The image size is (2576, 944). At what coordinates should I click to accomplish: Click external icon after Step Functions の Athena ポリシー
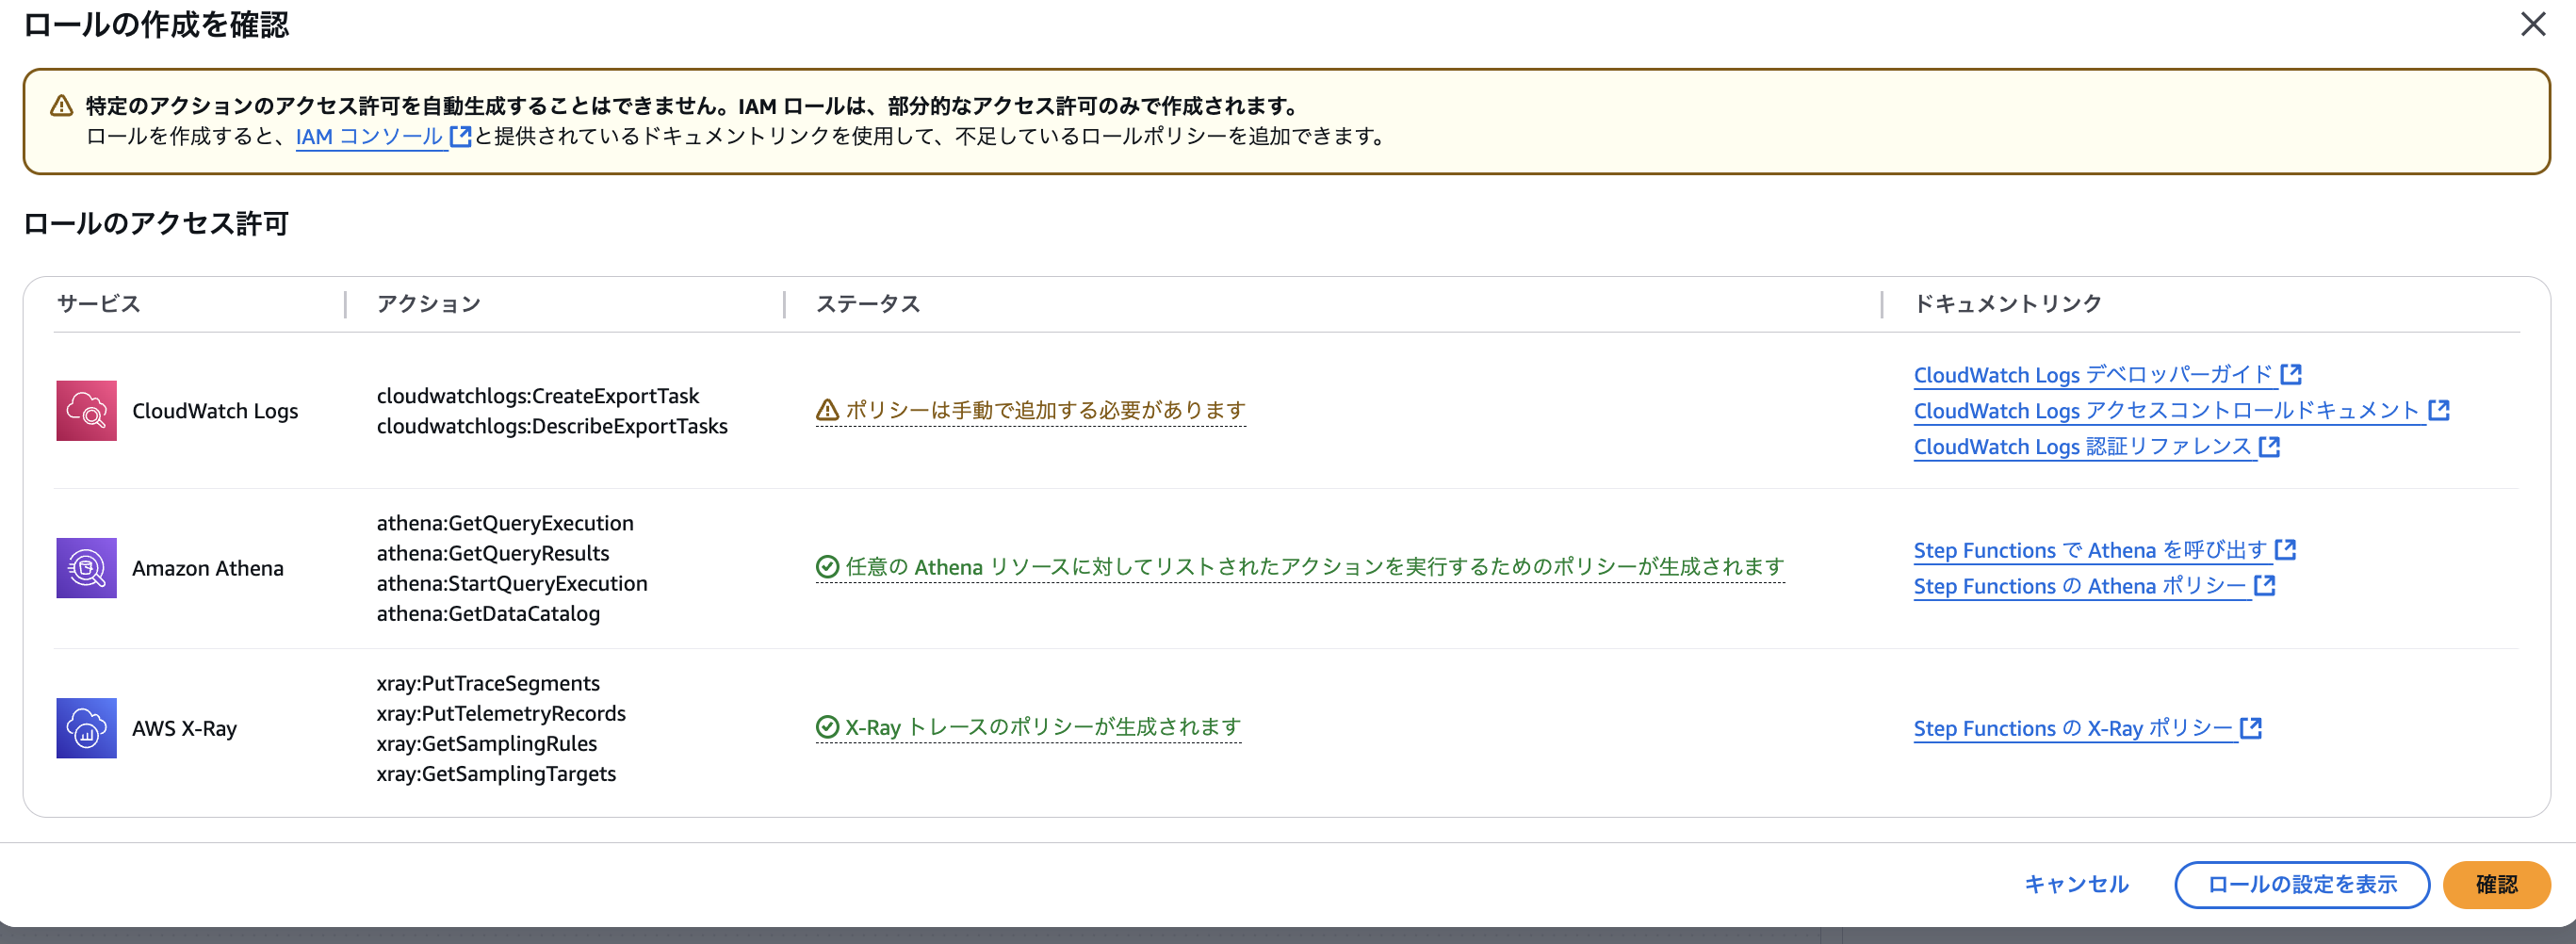(x=2265, y=585)
